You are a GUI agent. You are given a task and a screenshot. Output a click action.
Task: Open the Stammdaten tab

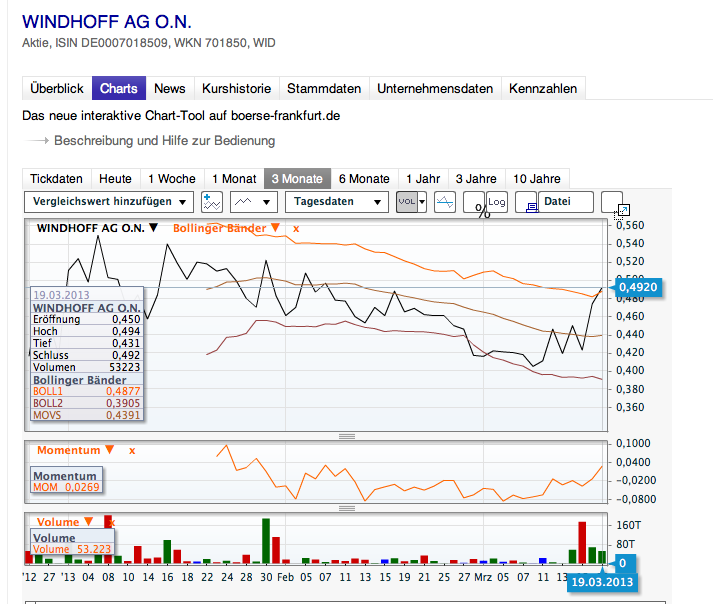324,88
